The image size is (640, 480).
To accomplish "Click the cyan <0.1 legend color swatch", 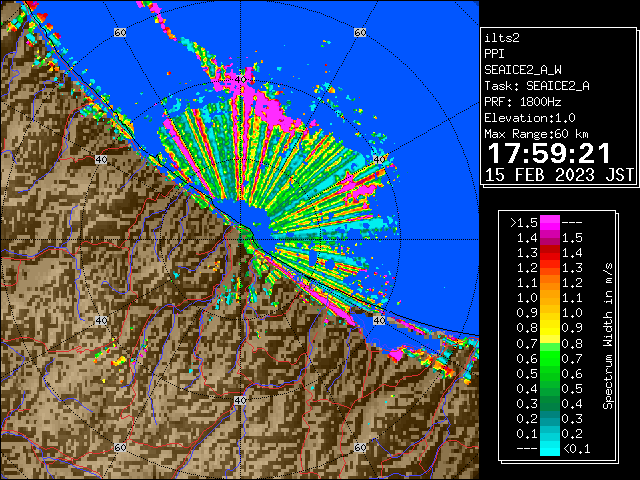I will point(549,449).
